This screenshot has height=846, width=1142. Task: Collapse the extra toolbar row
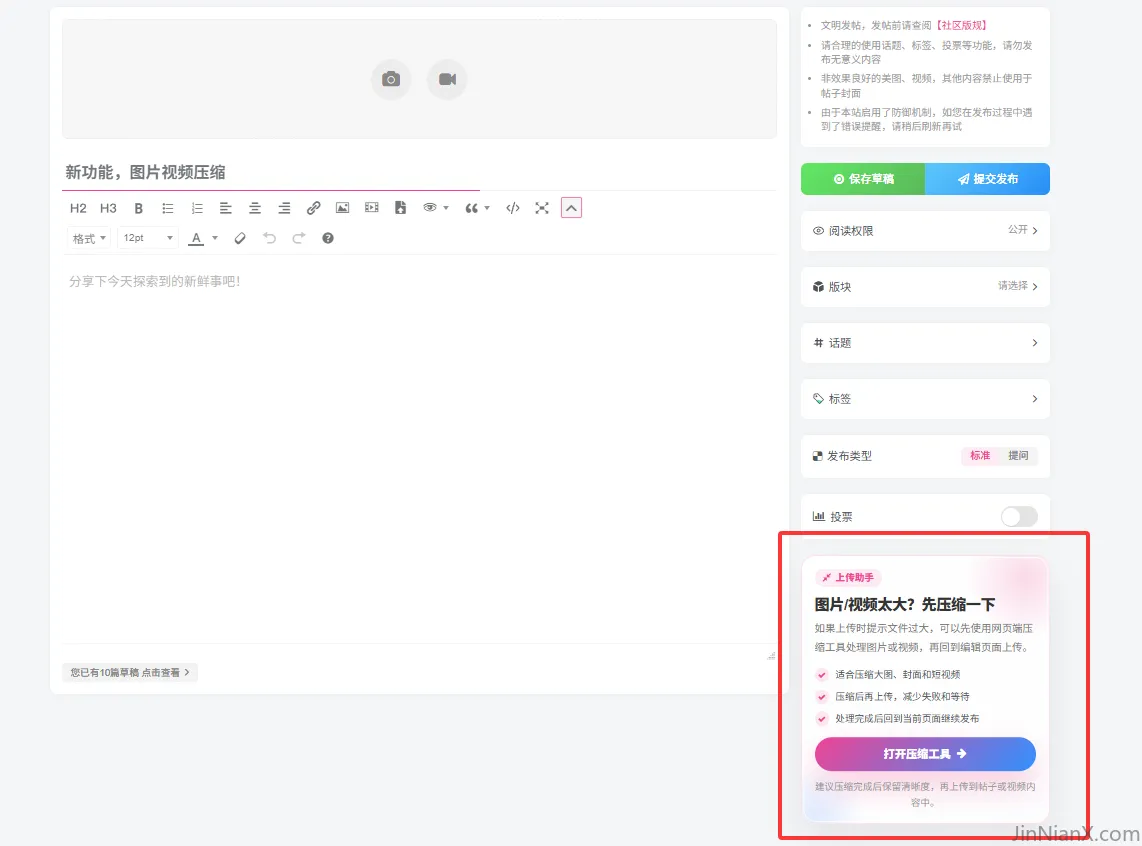pos(571,208)
